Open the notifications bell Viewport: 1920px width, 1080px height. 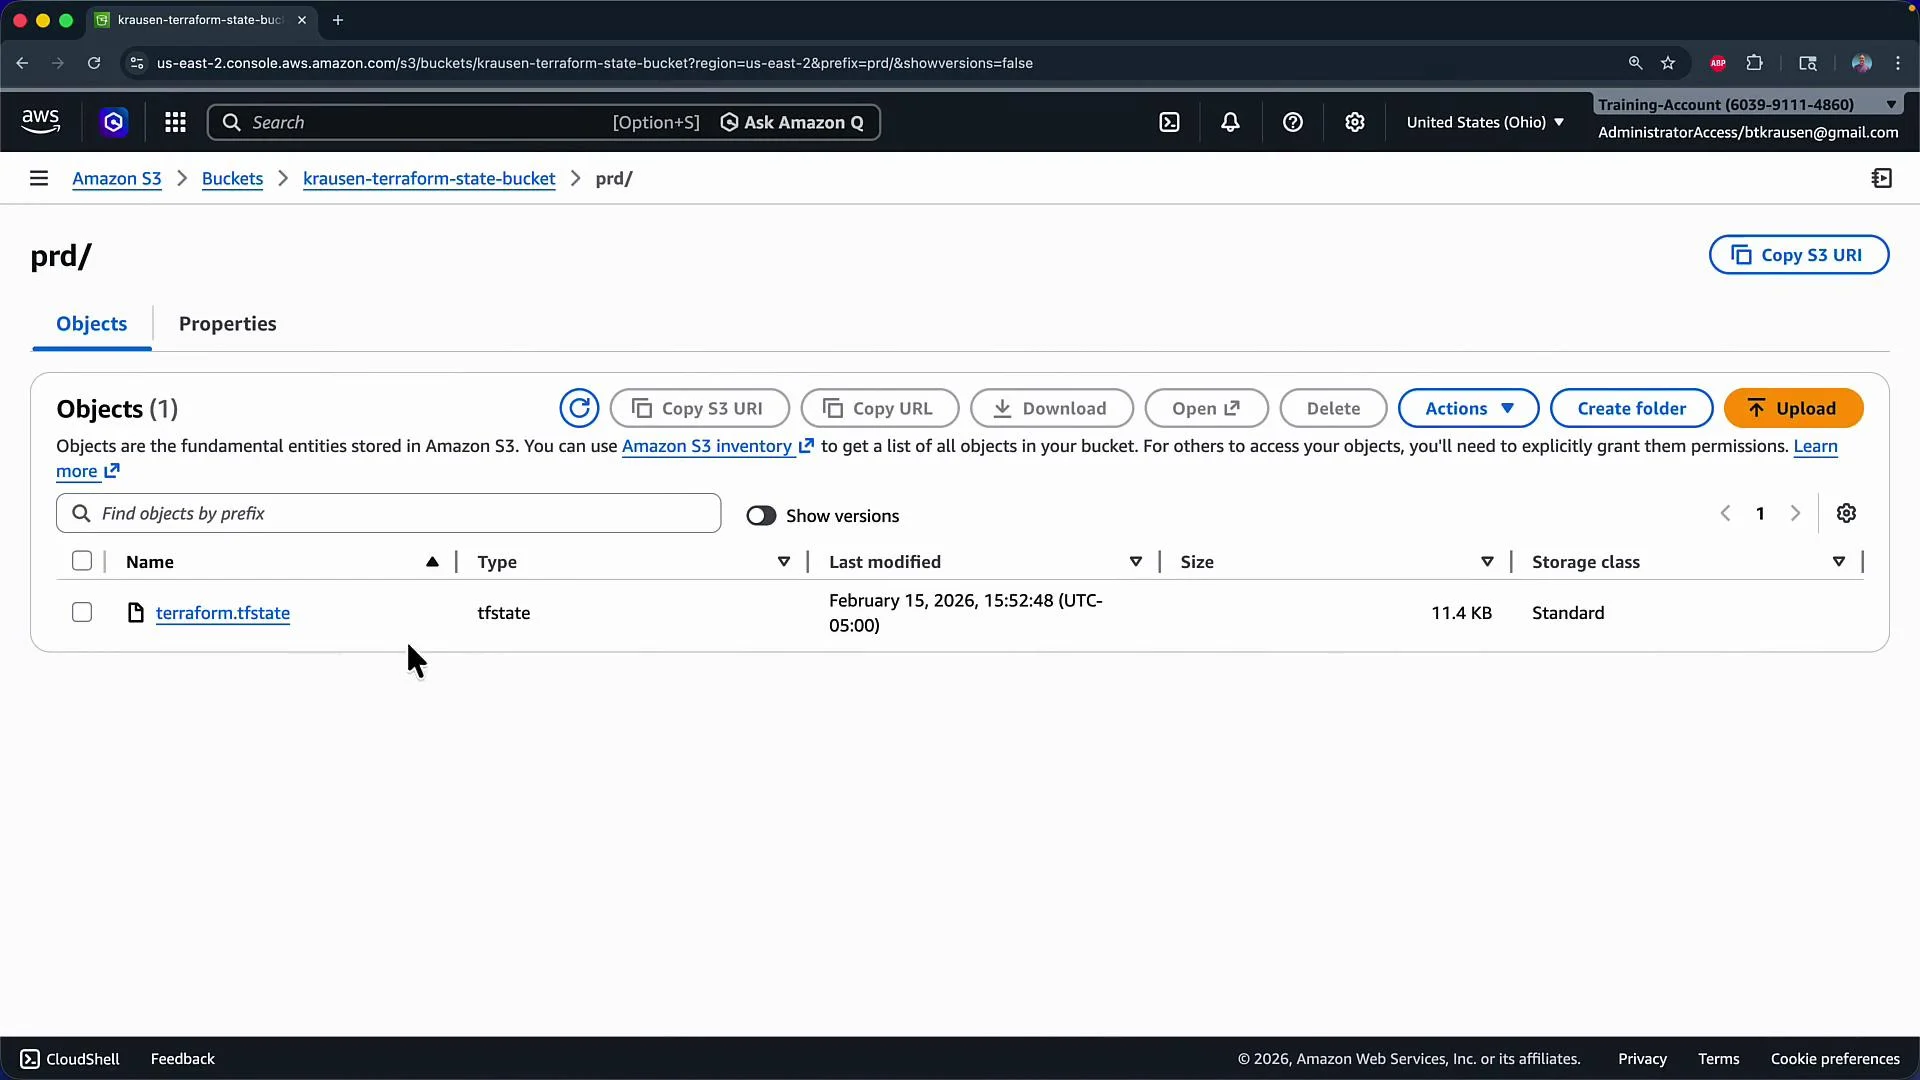pos(1231,122)
